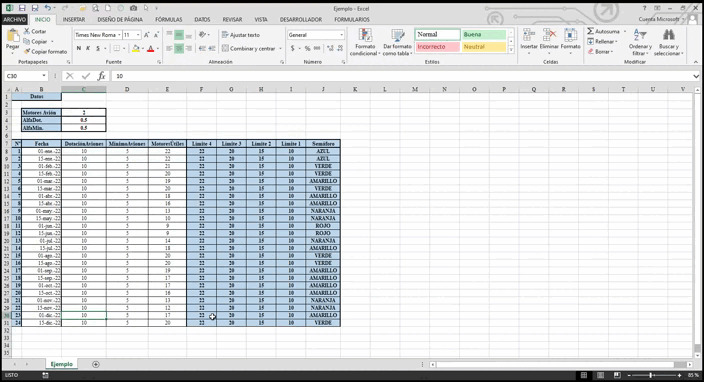
Task: Open Ordenar y filtrar
Action: (640, 42)
